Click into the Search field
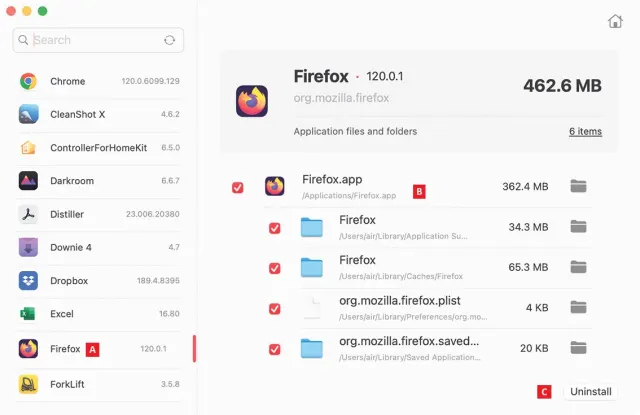 tap(98, 40)
